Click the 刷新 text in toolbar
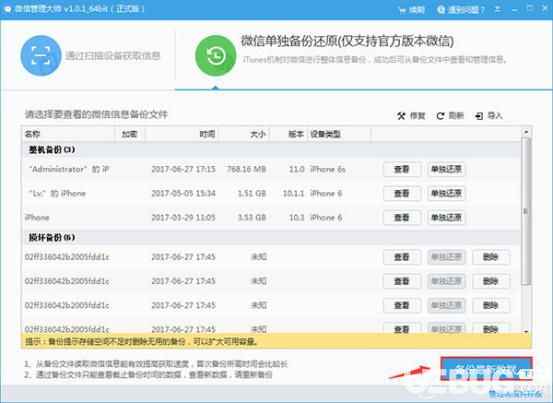 tap(456, 116)
